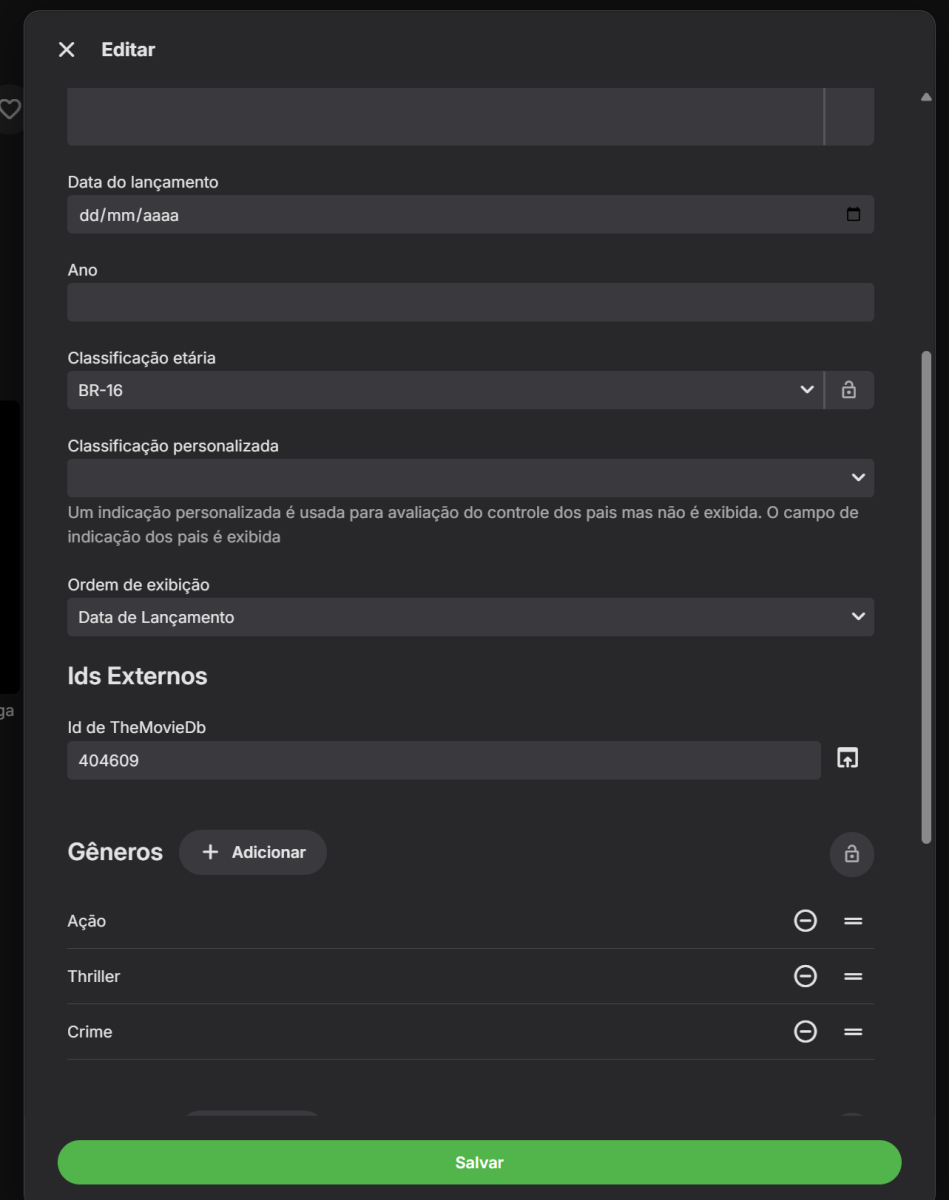Image resolution: width=949 pixels, height=1200 pixels.
Task: Open the Ordem de exibição dropdown
Action: [857, 617]
